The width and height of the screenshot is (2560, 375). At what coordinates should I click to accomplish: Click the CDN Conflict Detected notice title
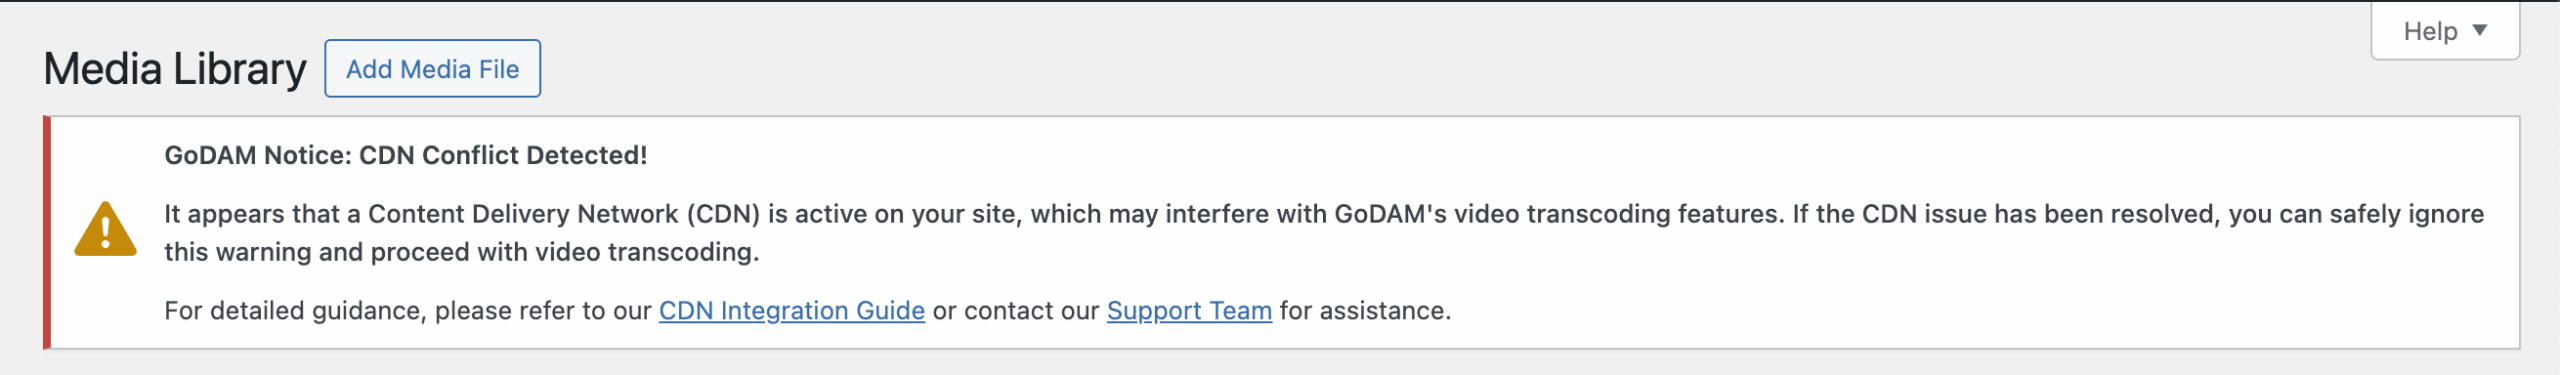406,155
